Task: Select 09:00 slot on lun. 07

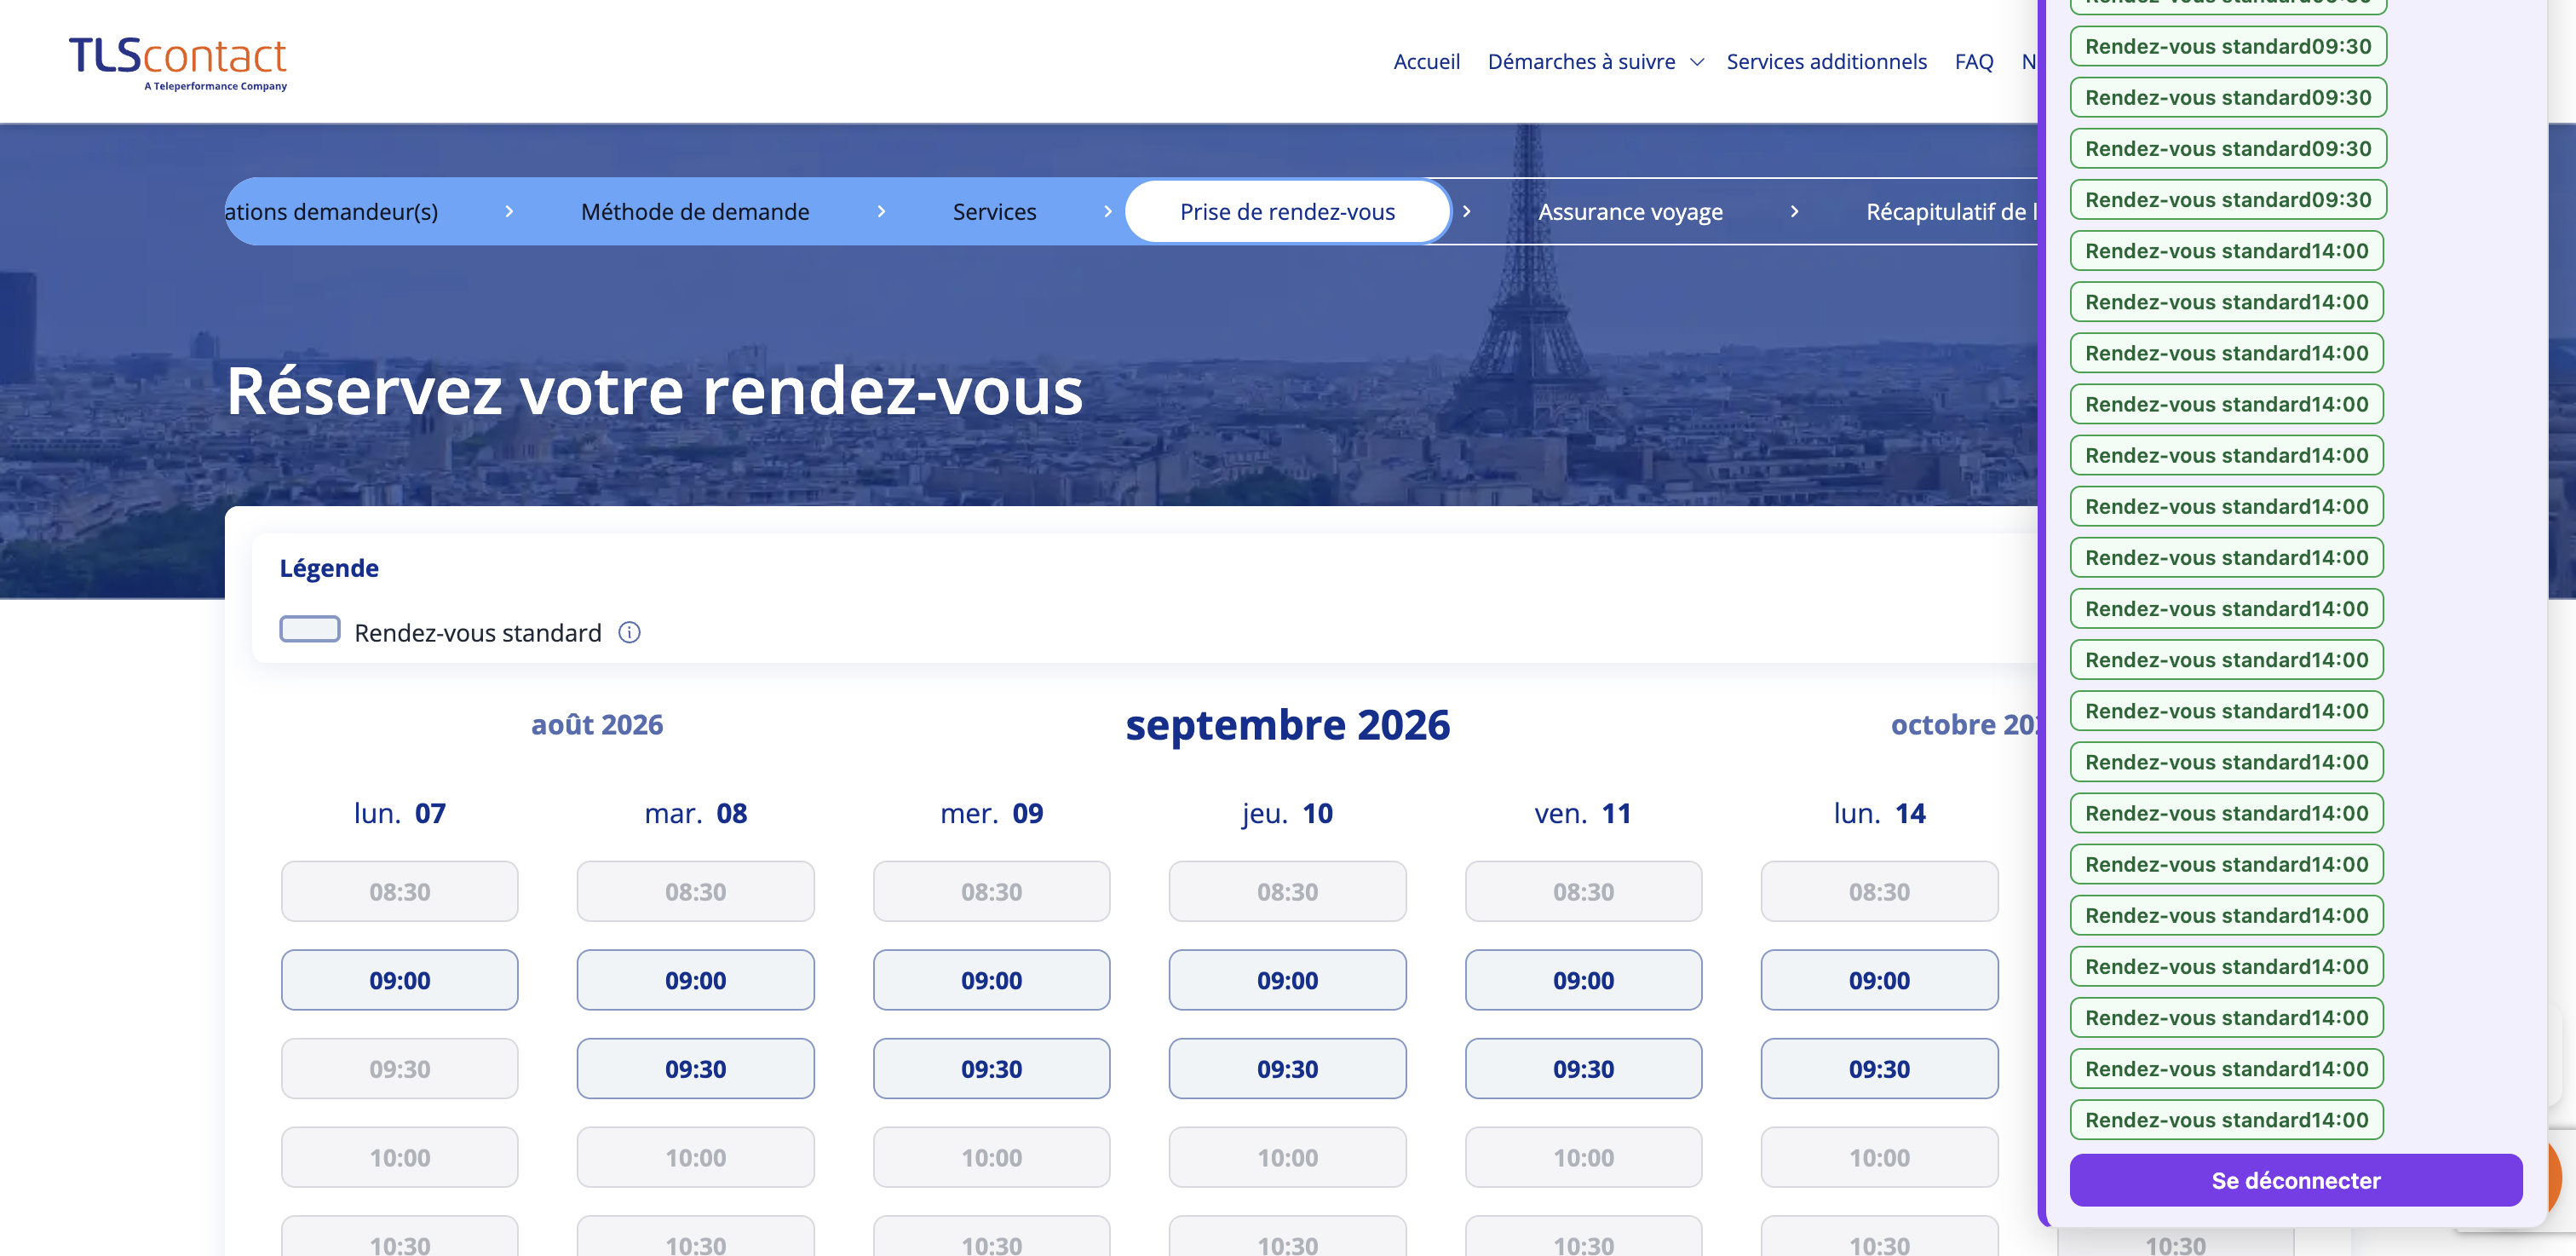Action: tap(400, 980)
